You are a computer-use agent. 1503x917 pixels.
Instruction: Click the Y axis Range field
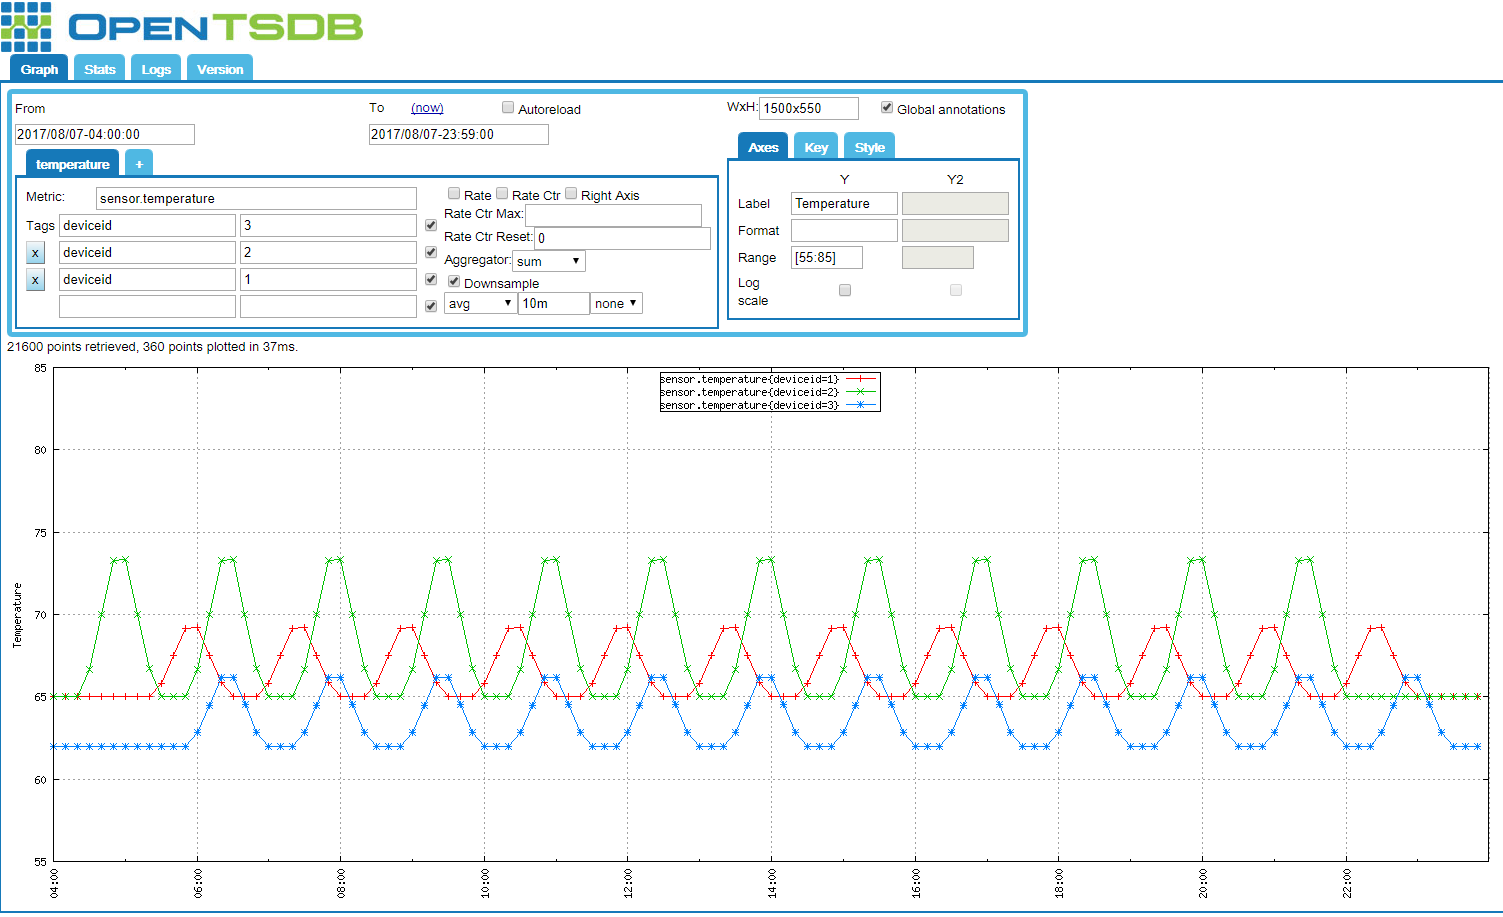click(827, 257)
